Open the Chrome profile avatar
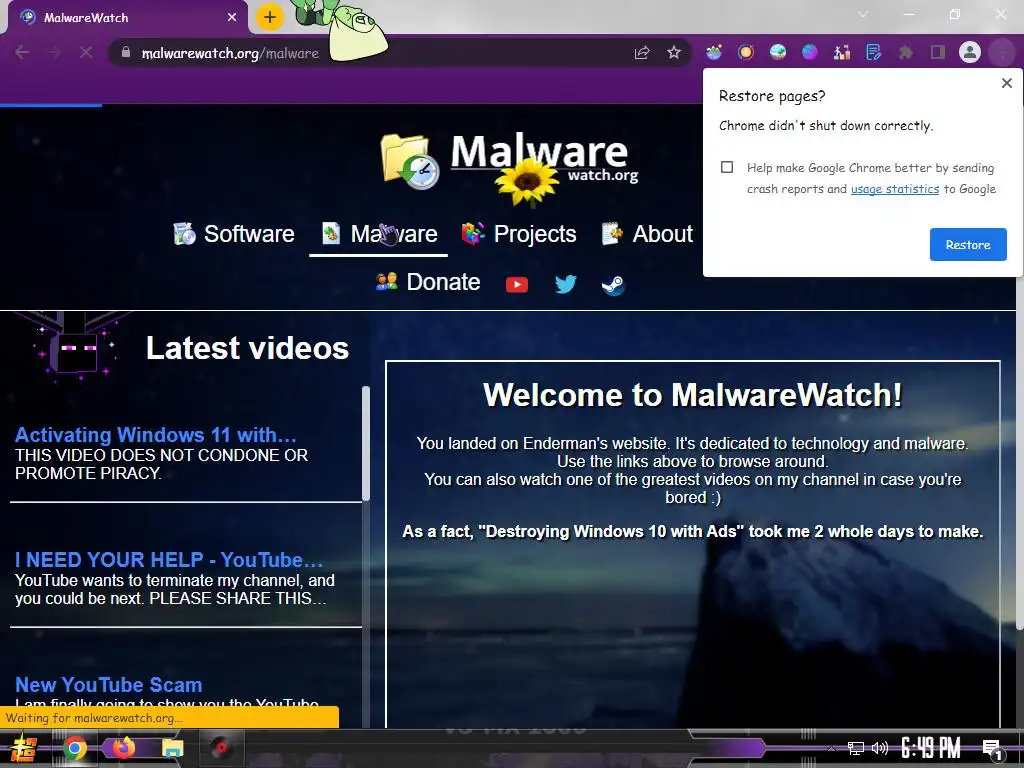1024x768 pixels. tap(970, 52)
